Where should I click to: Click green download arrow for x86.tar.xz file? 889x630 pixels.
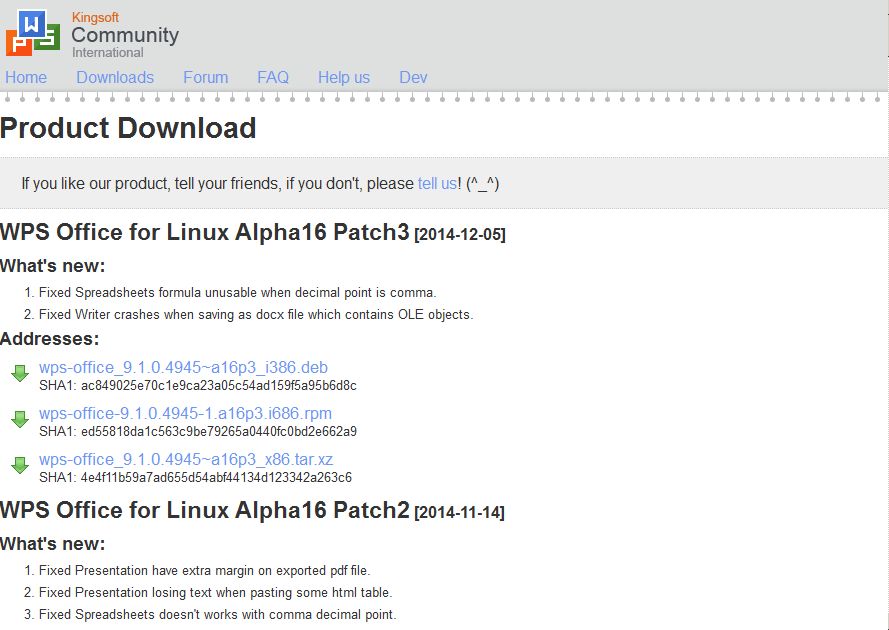tap(20, 466)
